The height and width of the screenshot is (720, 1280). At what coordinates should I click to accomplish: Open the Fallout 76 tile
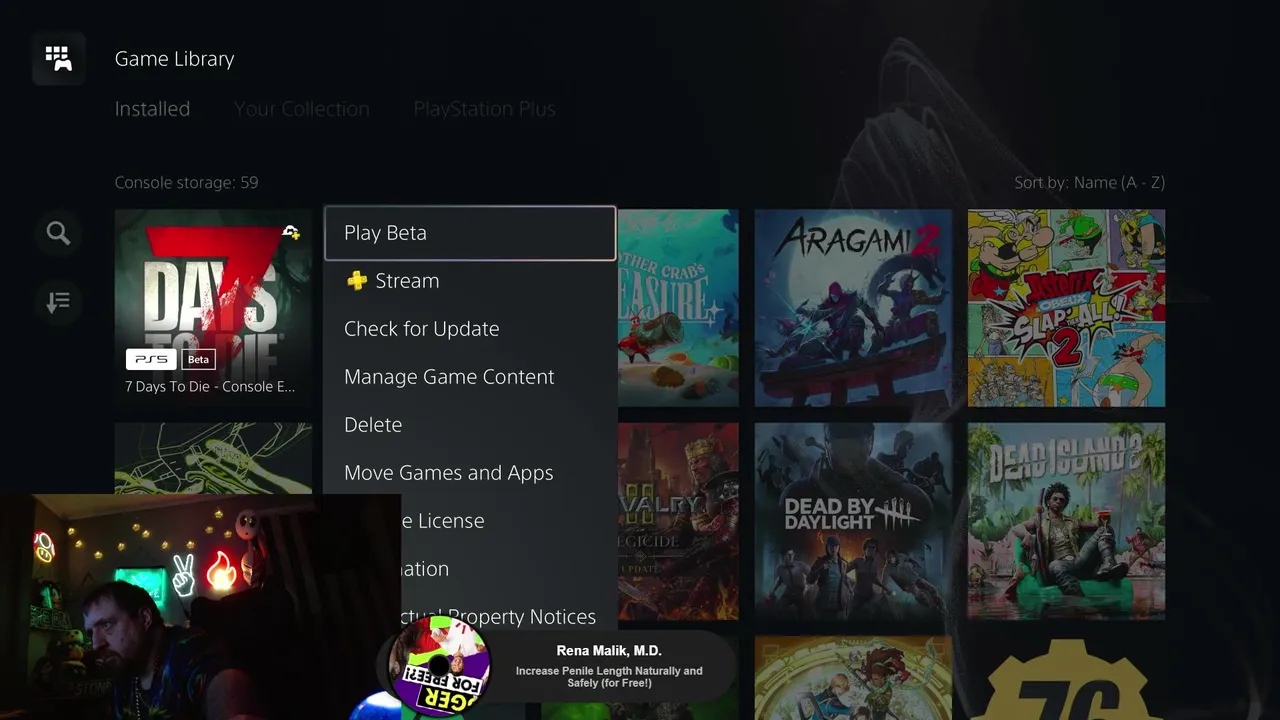[x=1066, y=678]
